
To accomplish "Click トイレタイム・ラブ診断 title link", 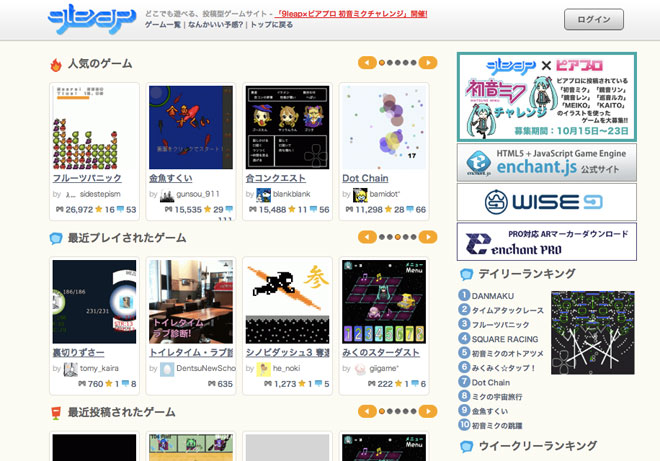I will 191,352.
